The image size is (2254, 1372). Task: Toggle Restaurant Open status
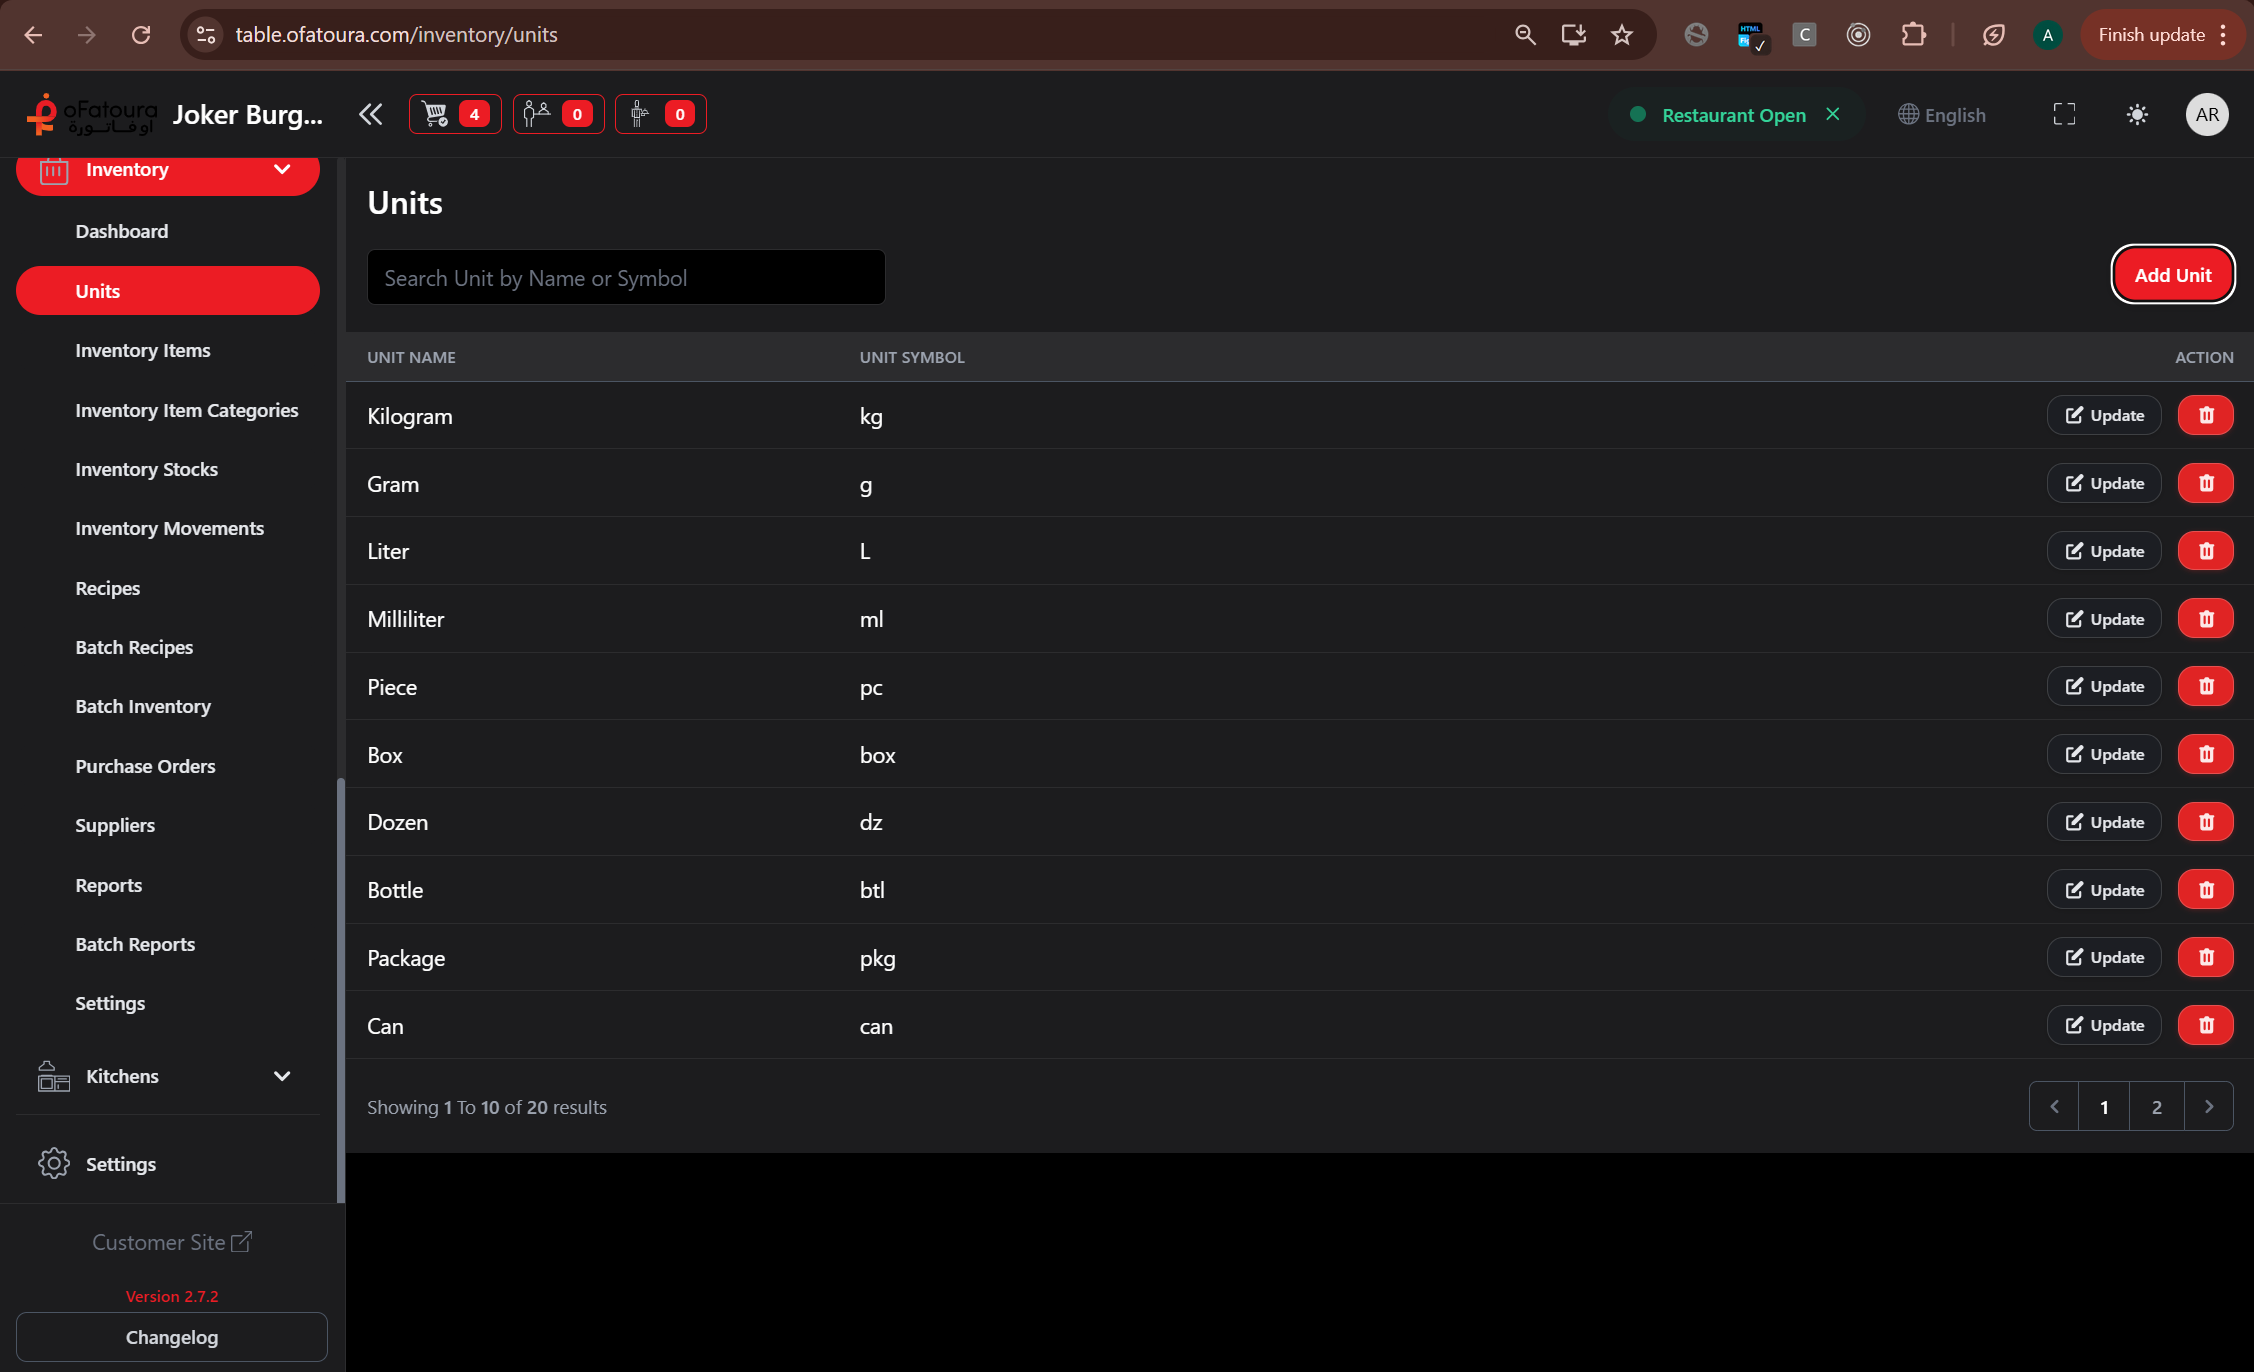(x=1733, y=115)
